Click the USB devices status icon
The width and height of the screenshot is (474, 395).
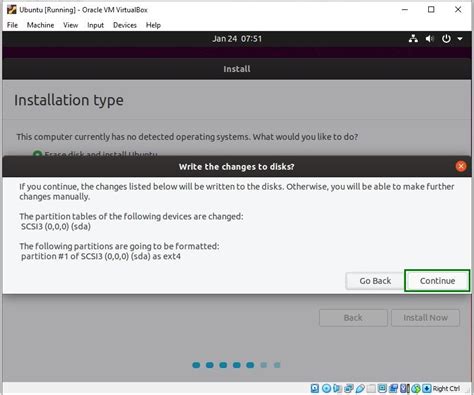(360, 388)
